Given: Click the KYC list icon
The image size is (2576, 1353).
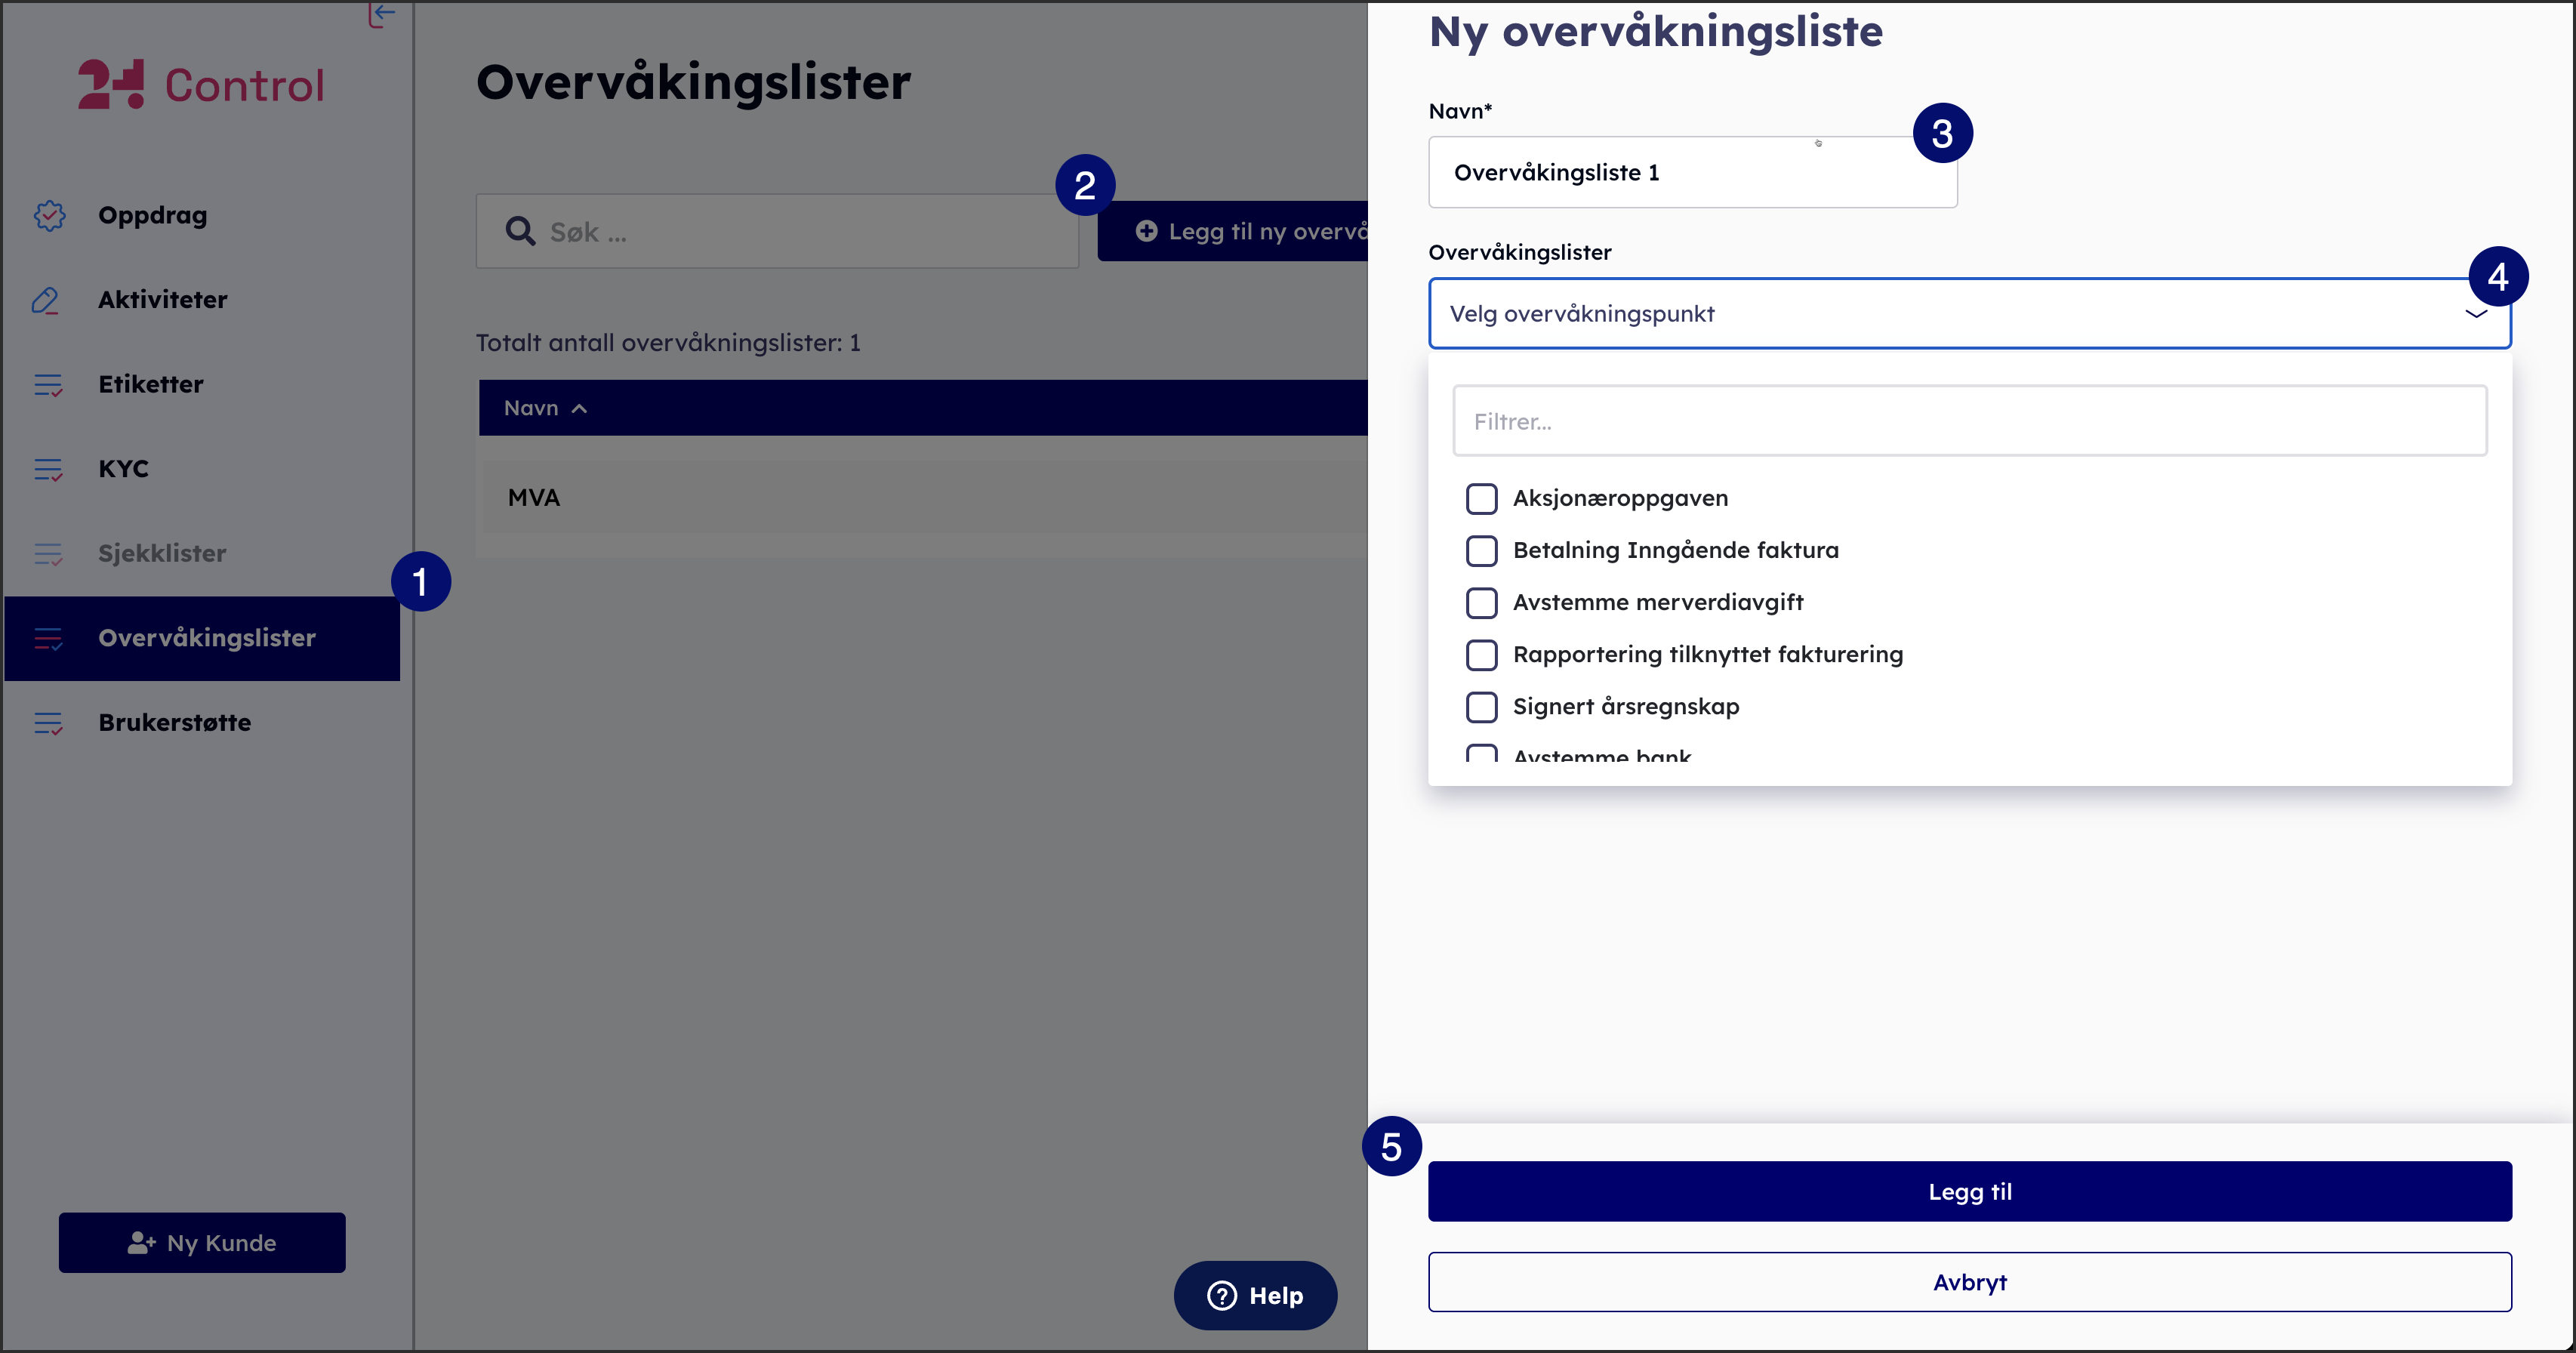Looking at the screenshot, I should coord(48,469).
